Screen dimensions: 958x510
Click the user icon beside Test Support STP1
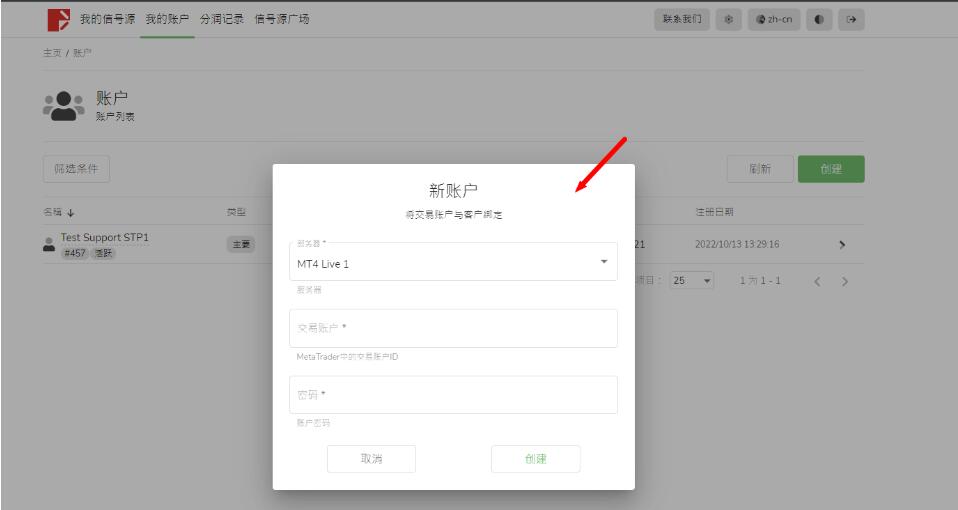click(49, 244)
